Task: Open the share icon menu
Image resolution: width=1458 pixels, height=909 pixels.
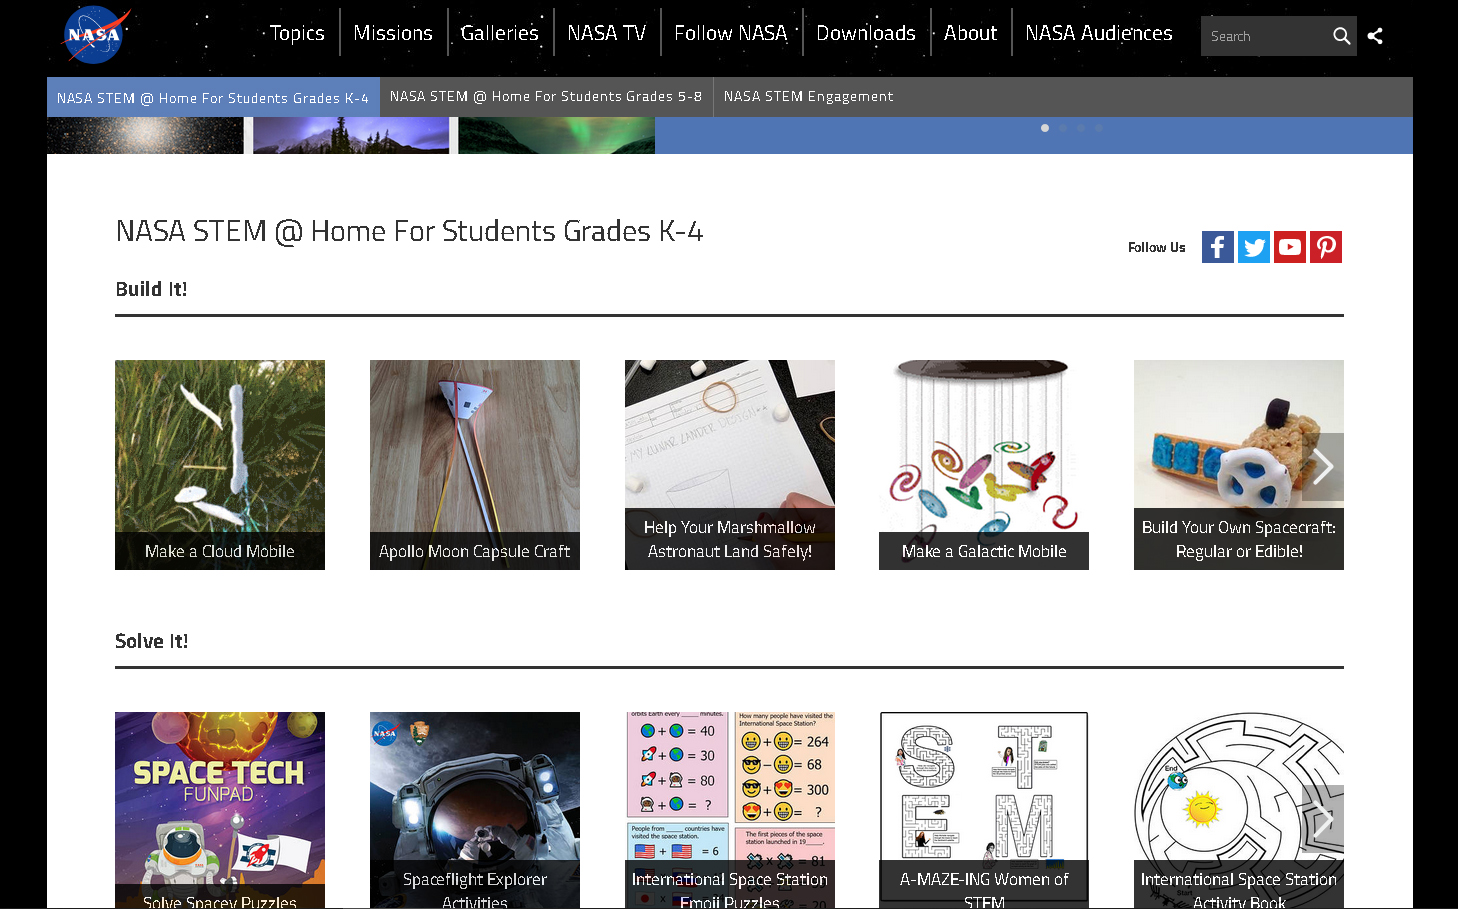Action: pyautogui.click(x=1376, y=36)
